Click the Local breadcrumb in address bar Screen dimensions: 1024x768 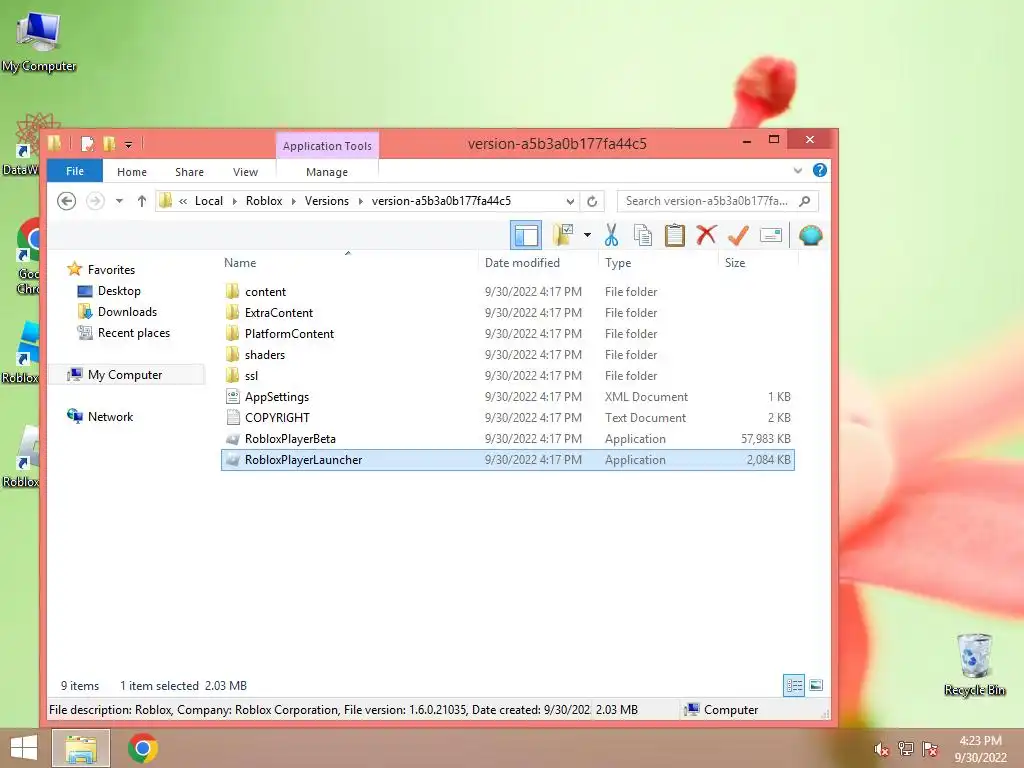(209, 201)
